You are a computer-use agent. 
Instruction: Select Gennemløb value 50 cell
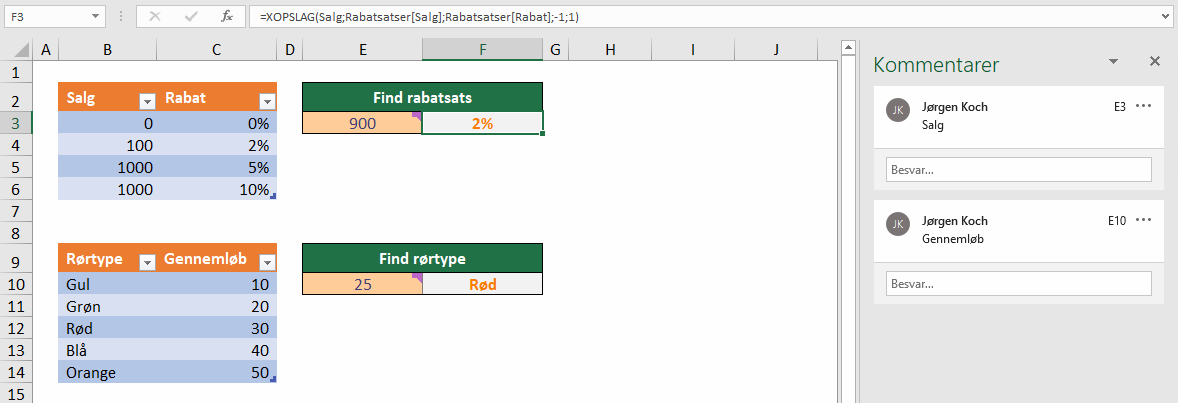coord(216,372)
